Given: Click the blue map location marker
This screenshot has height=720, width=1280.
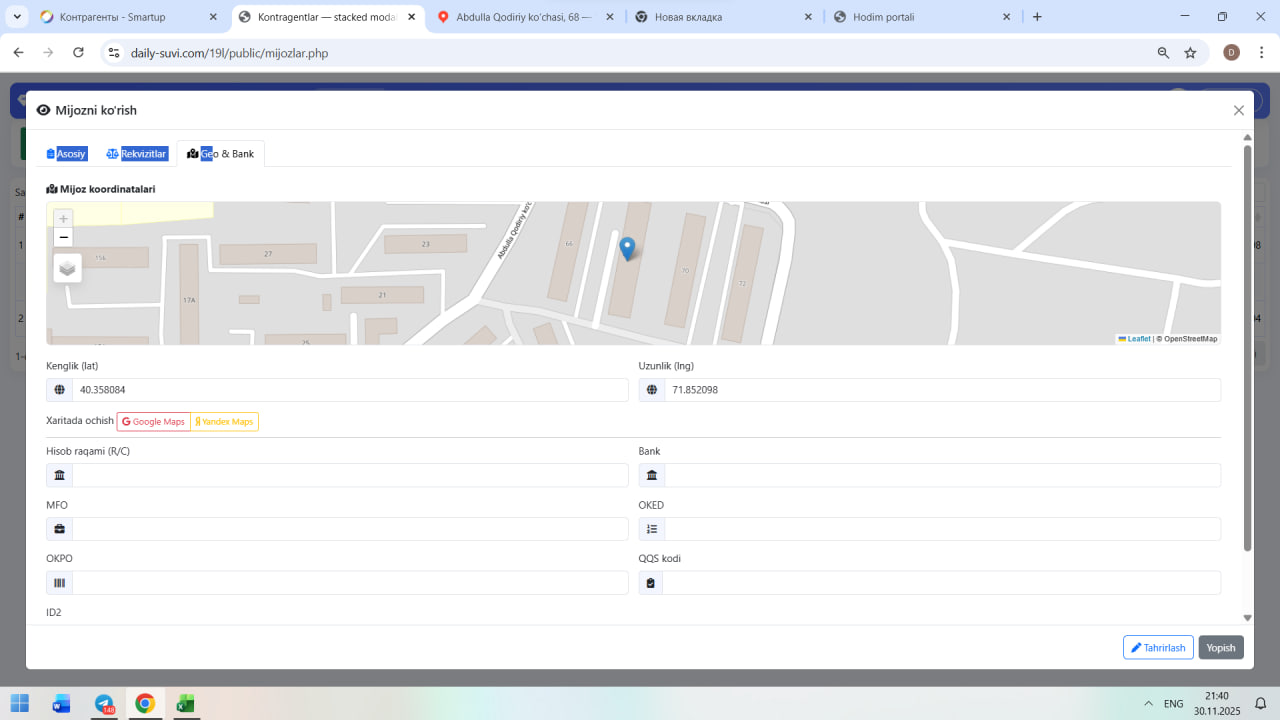Looking at the screenshot, I should (x=627, y=248).
